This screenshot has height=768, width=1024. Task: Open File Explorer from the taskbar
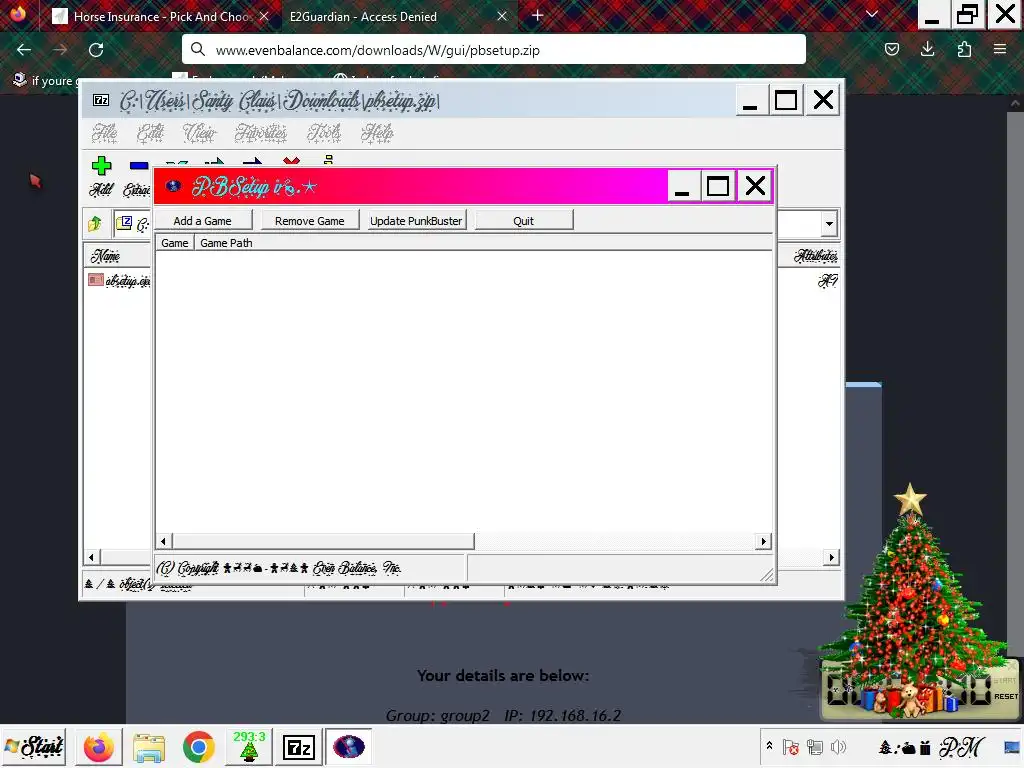tap(149, 747)
